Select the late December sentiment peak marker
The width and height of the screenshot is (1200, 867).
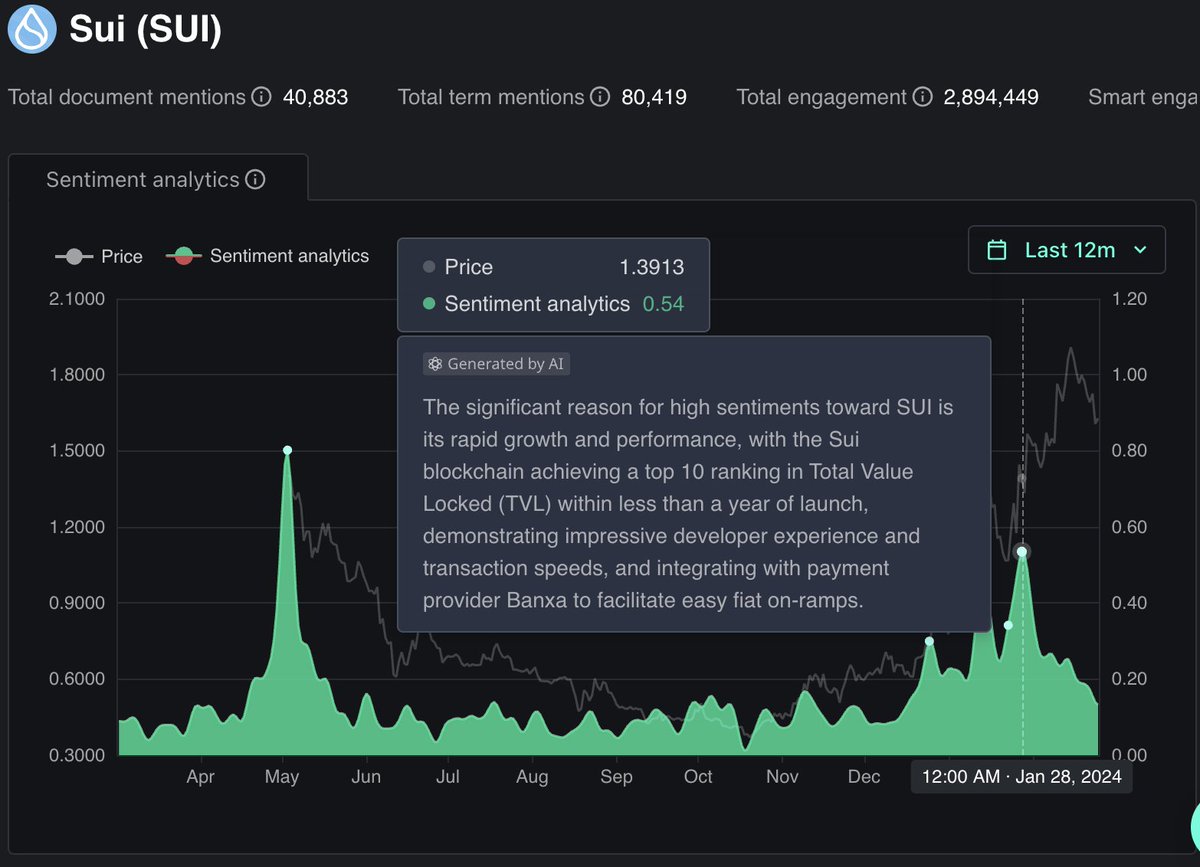(929, 641)
